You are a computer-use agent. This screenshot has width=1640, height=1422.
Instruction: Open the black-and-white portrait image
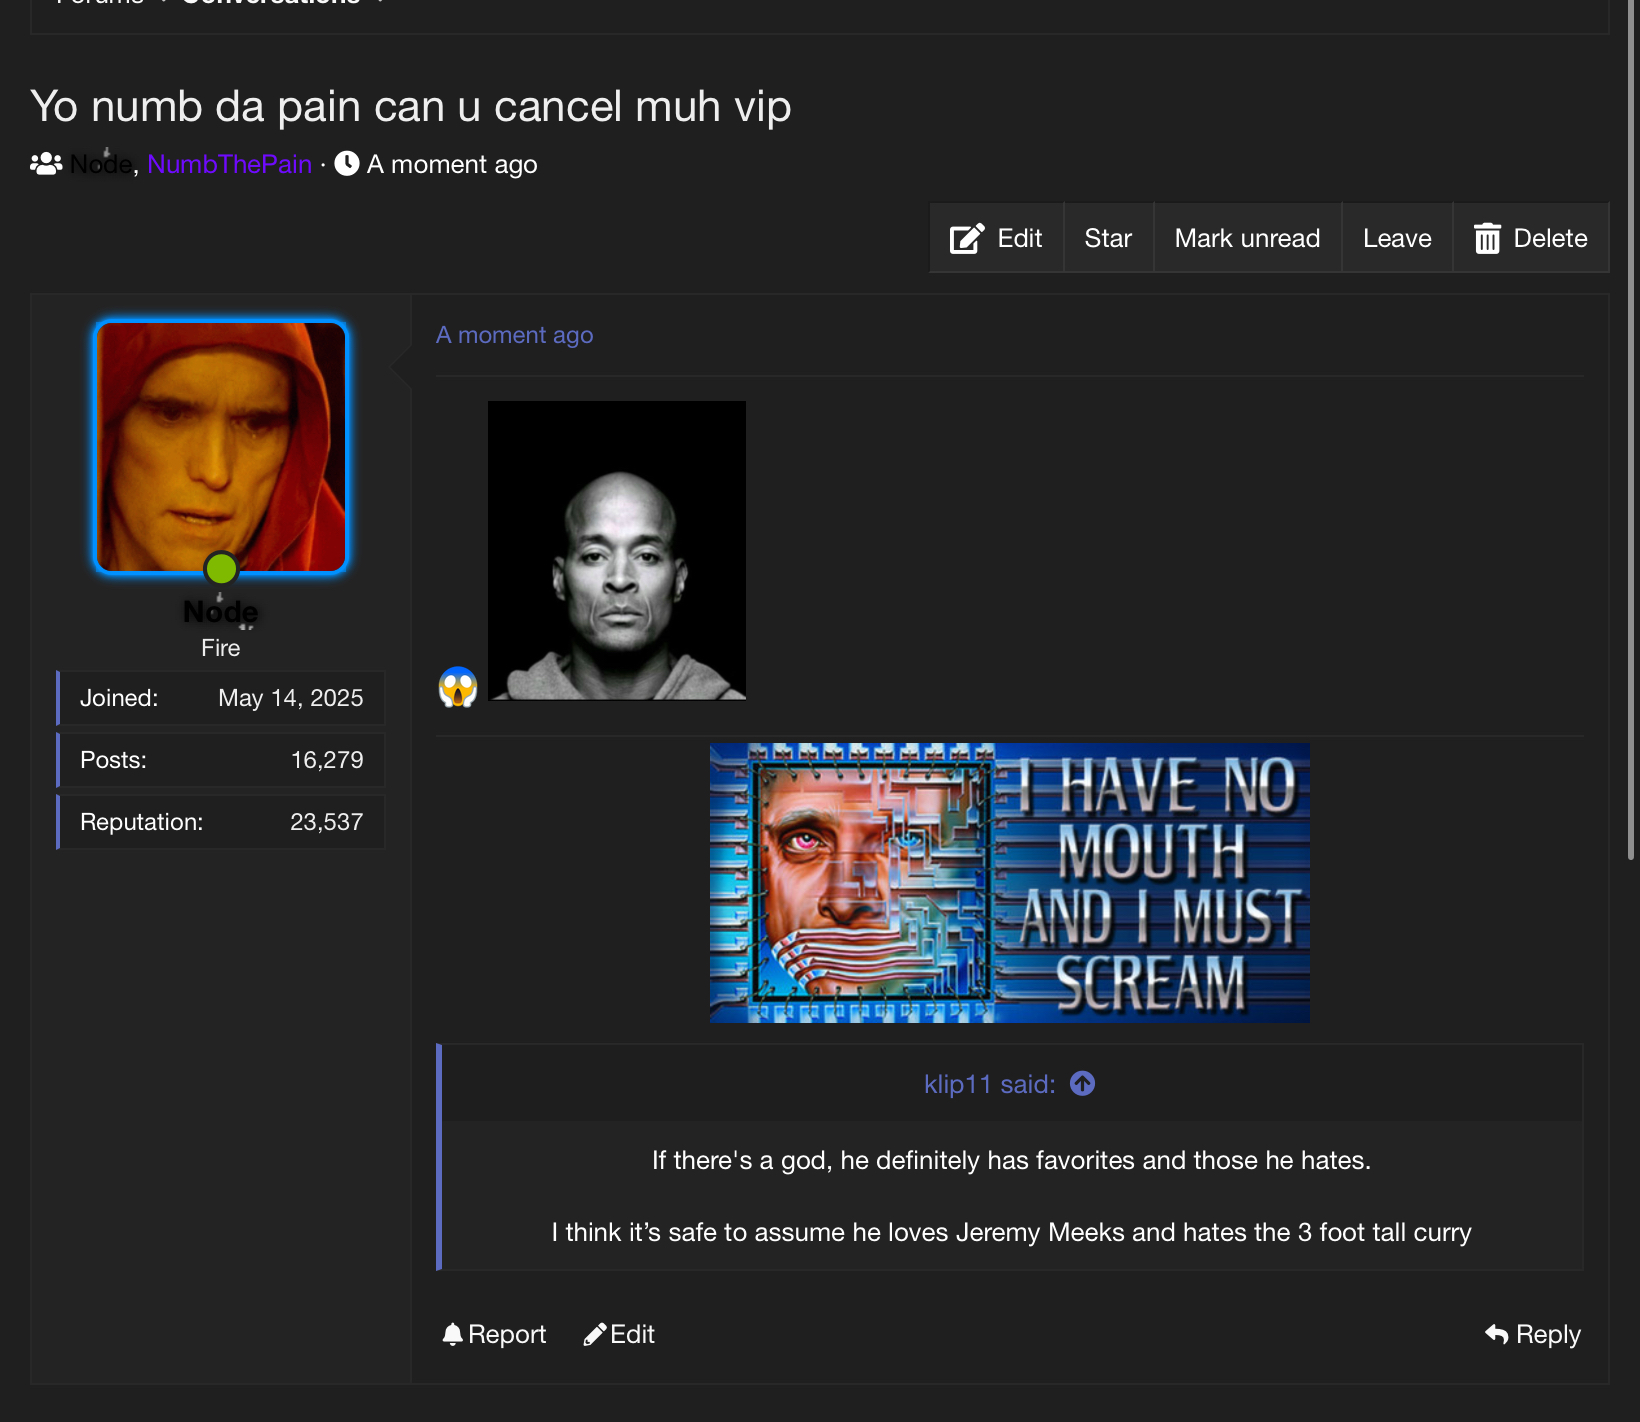click(617, 551)
